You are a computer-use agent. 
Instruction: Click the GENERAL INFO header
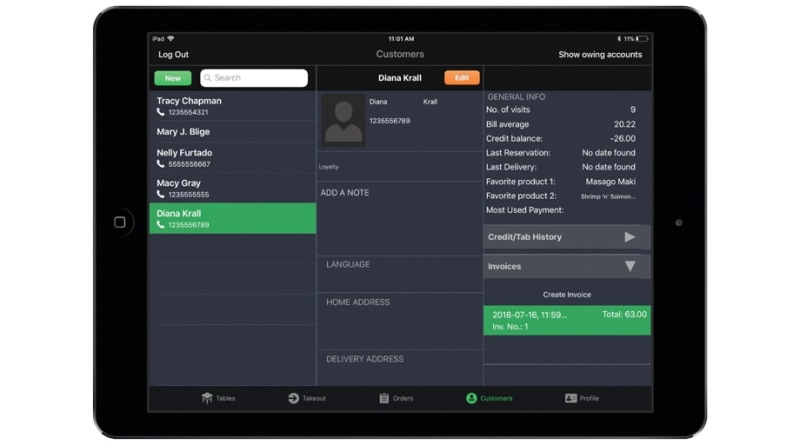click(516, 96)
